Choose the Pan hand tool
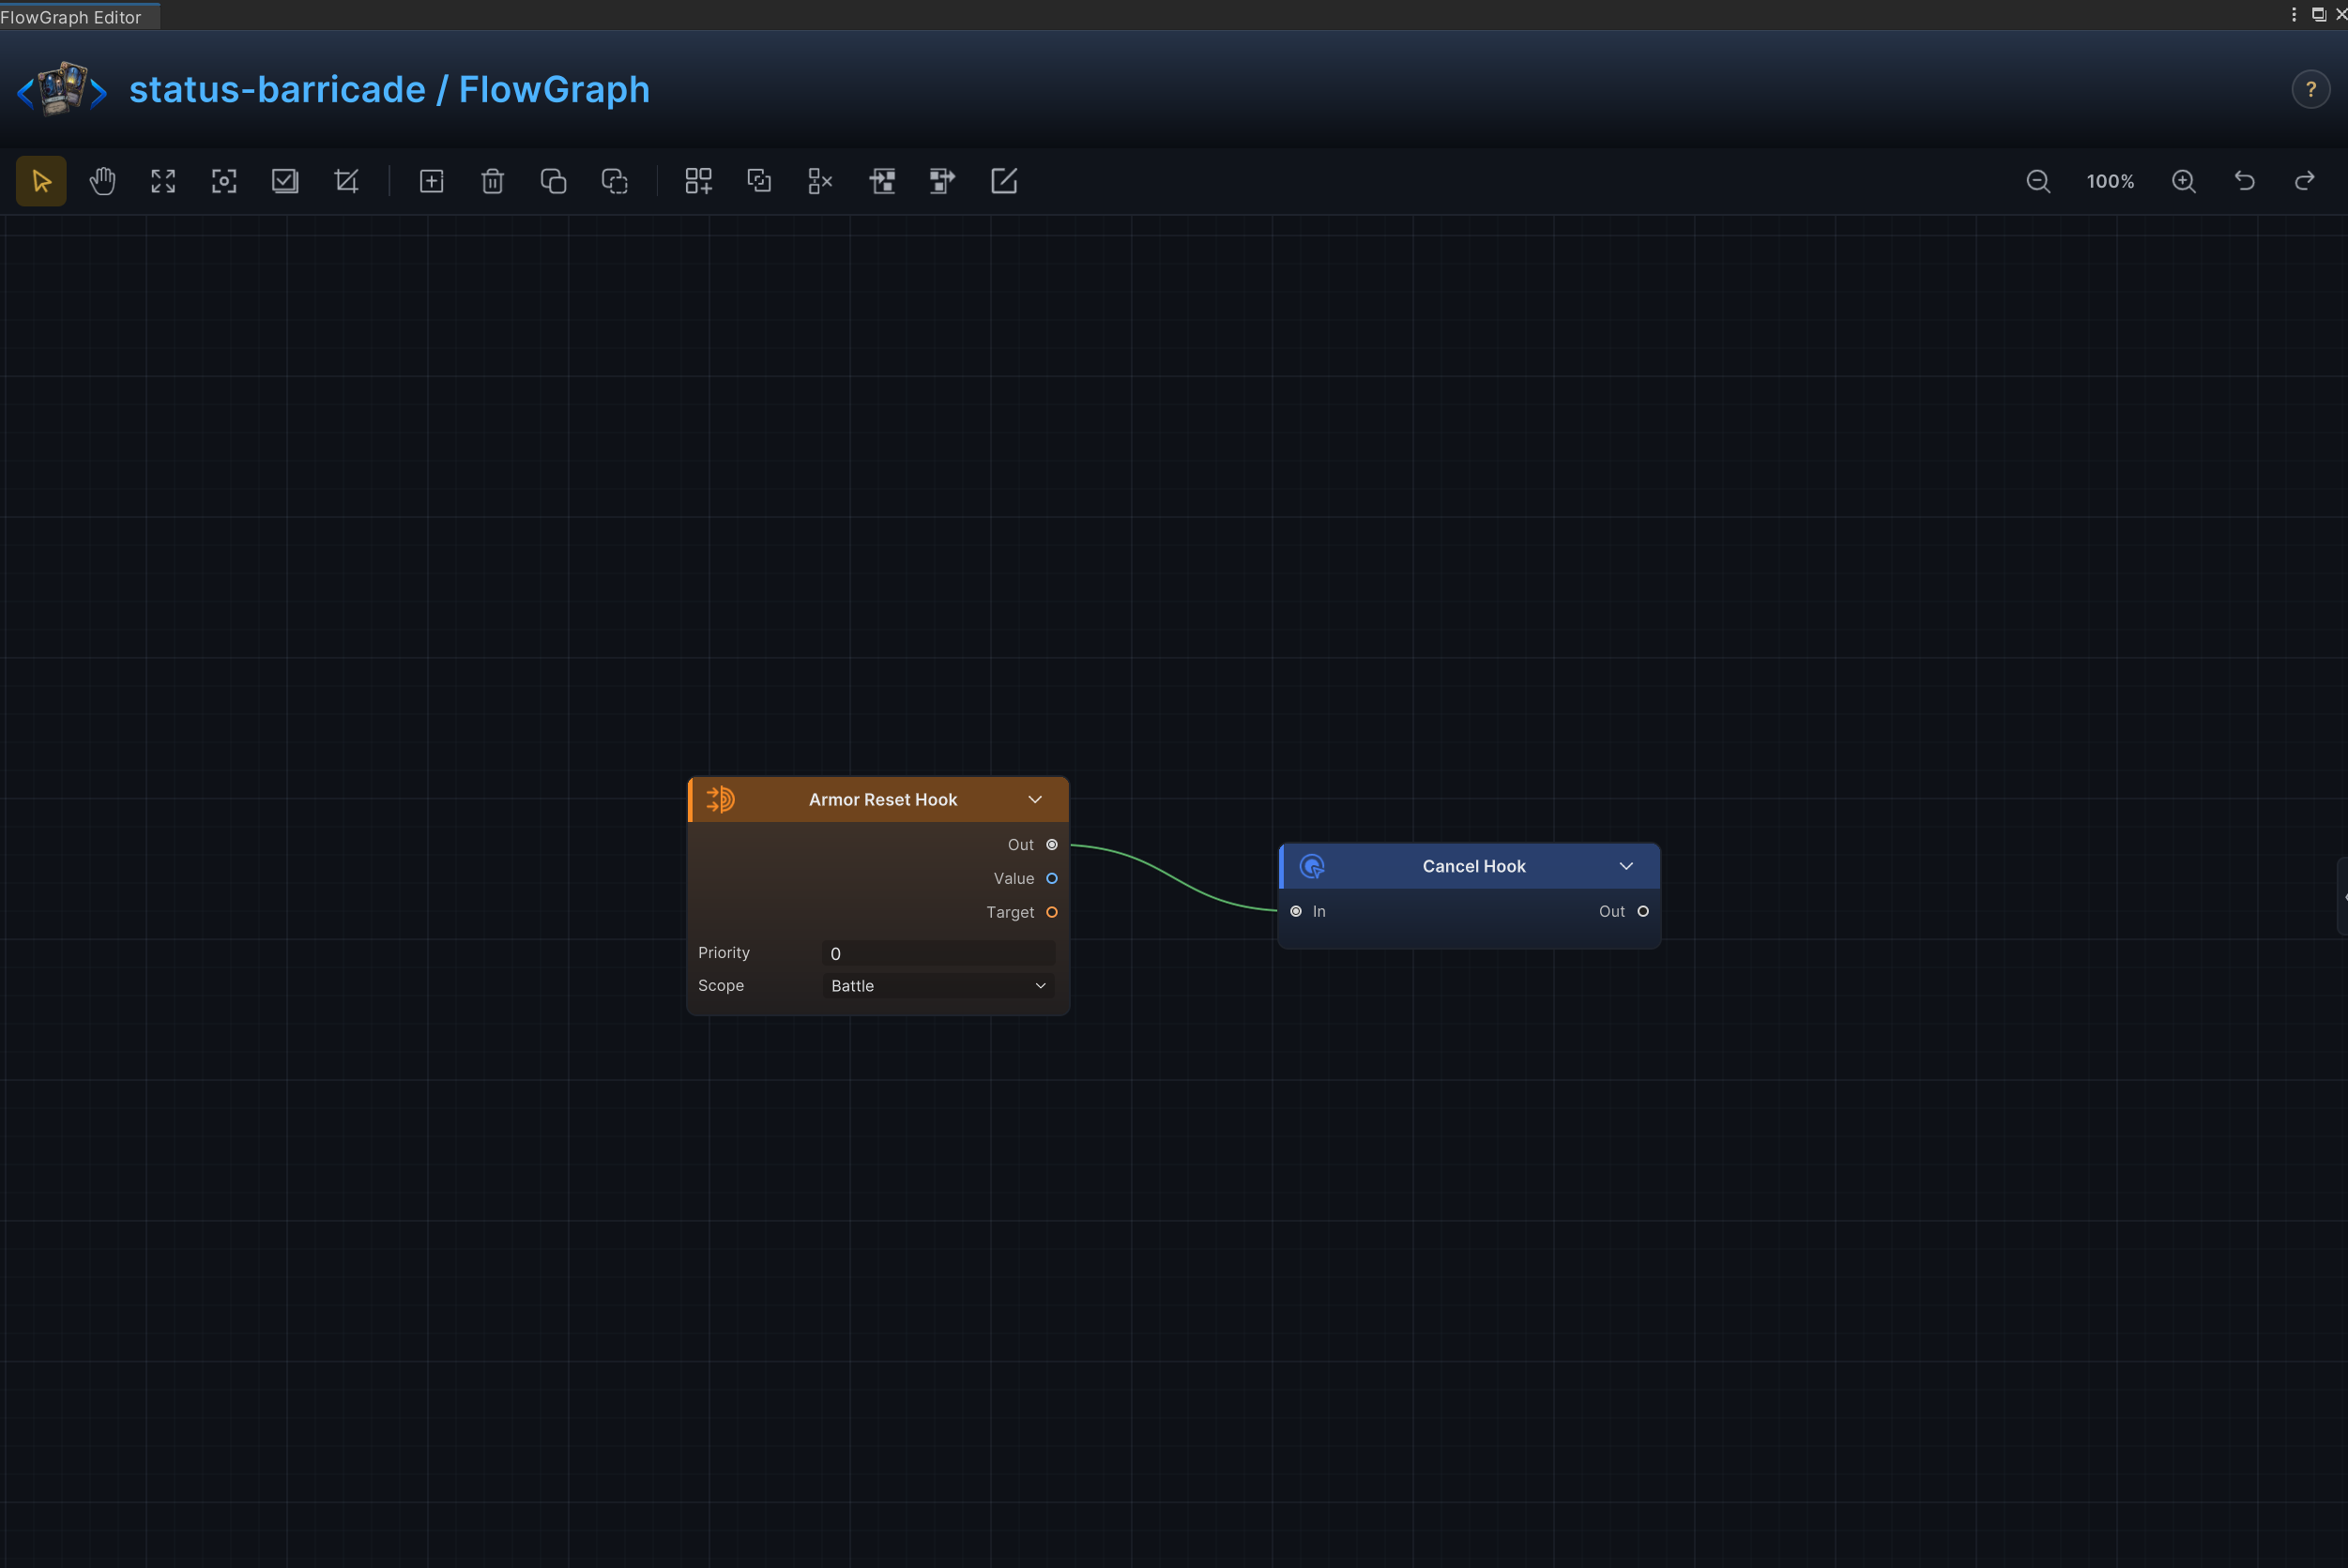 pyautogui.click(x=102, y=181)
